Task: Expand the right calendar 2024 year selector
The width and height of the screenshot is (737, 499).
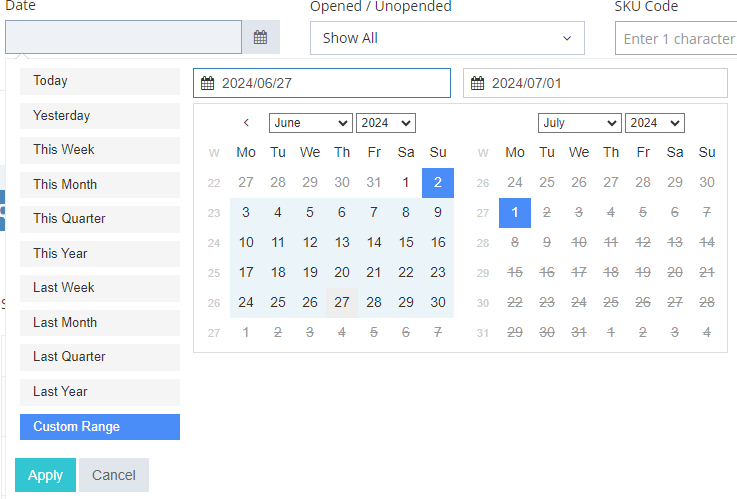Action: [x=654, y=123]
